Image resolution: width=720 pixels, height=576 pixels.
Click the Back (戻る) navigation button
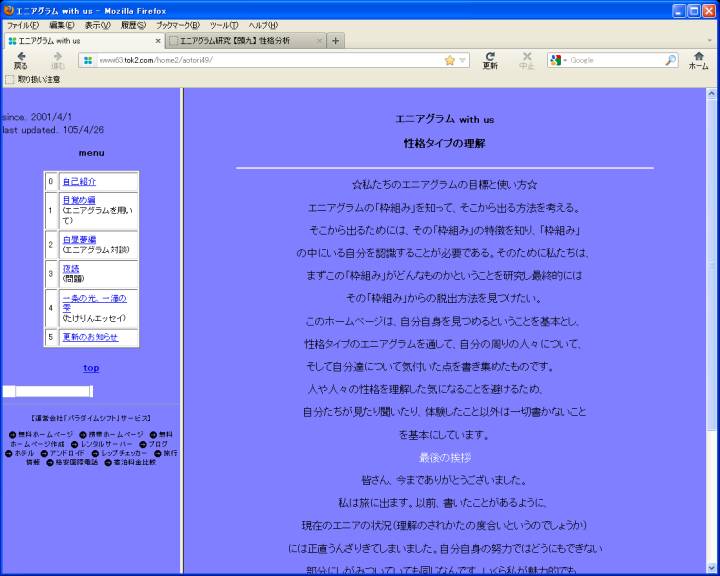coord(20,60)
